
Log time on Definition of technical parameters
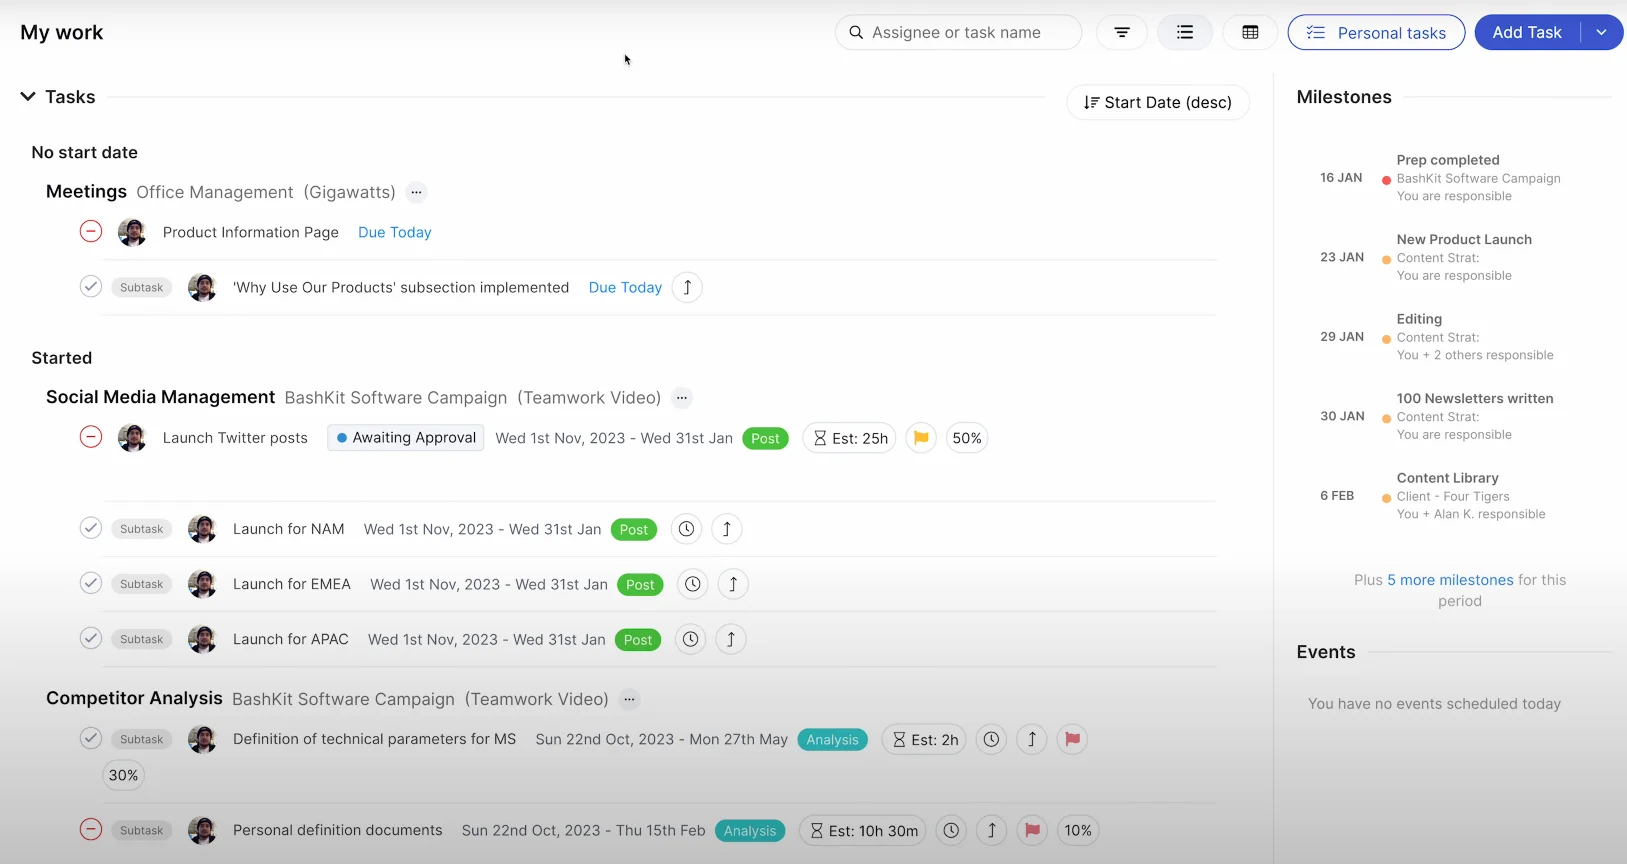click(991, 739)
